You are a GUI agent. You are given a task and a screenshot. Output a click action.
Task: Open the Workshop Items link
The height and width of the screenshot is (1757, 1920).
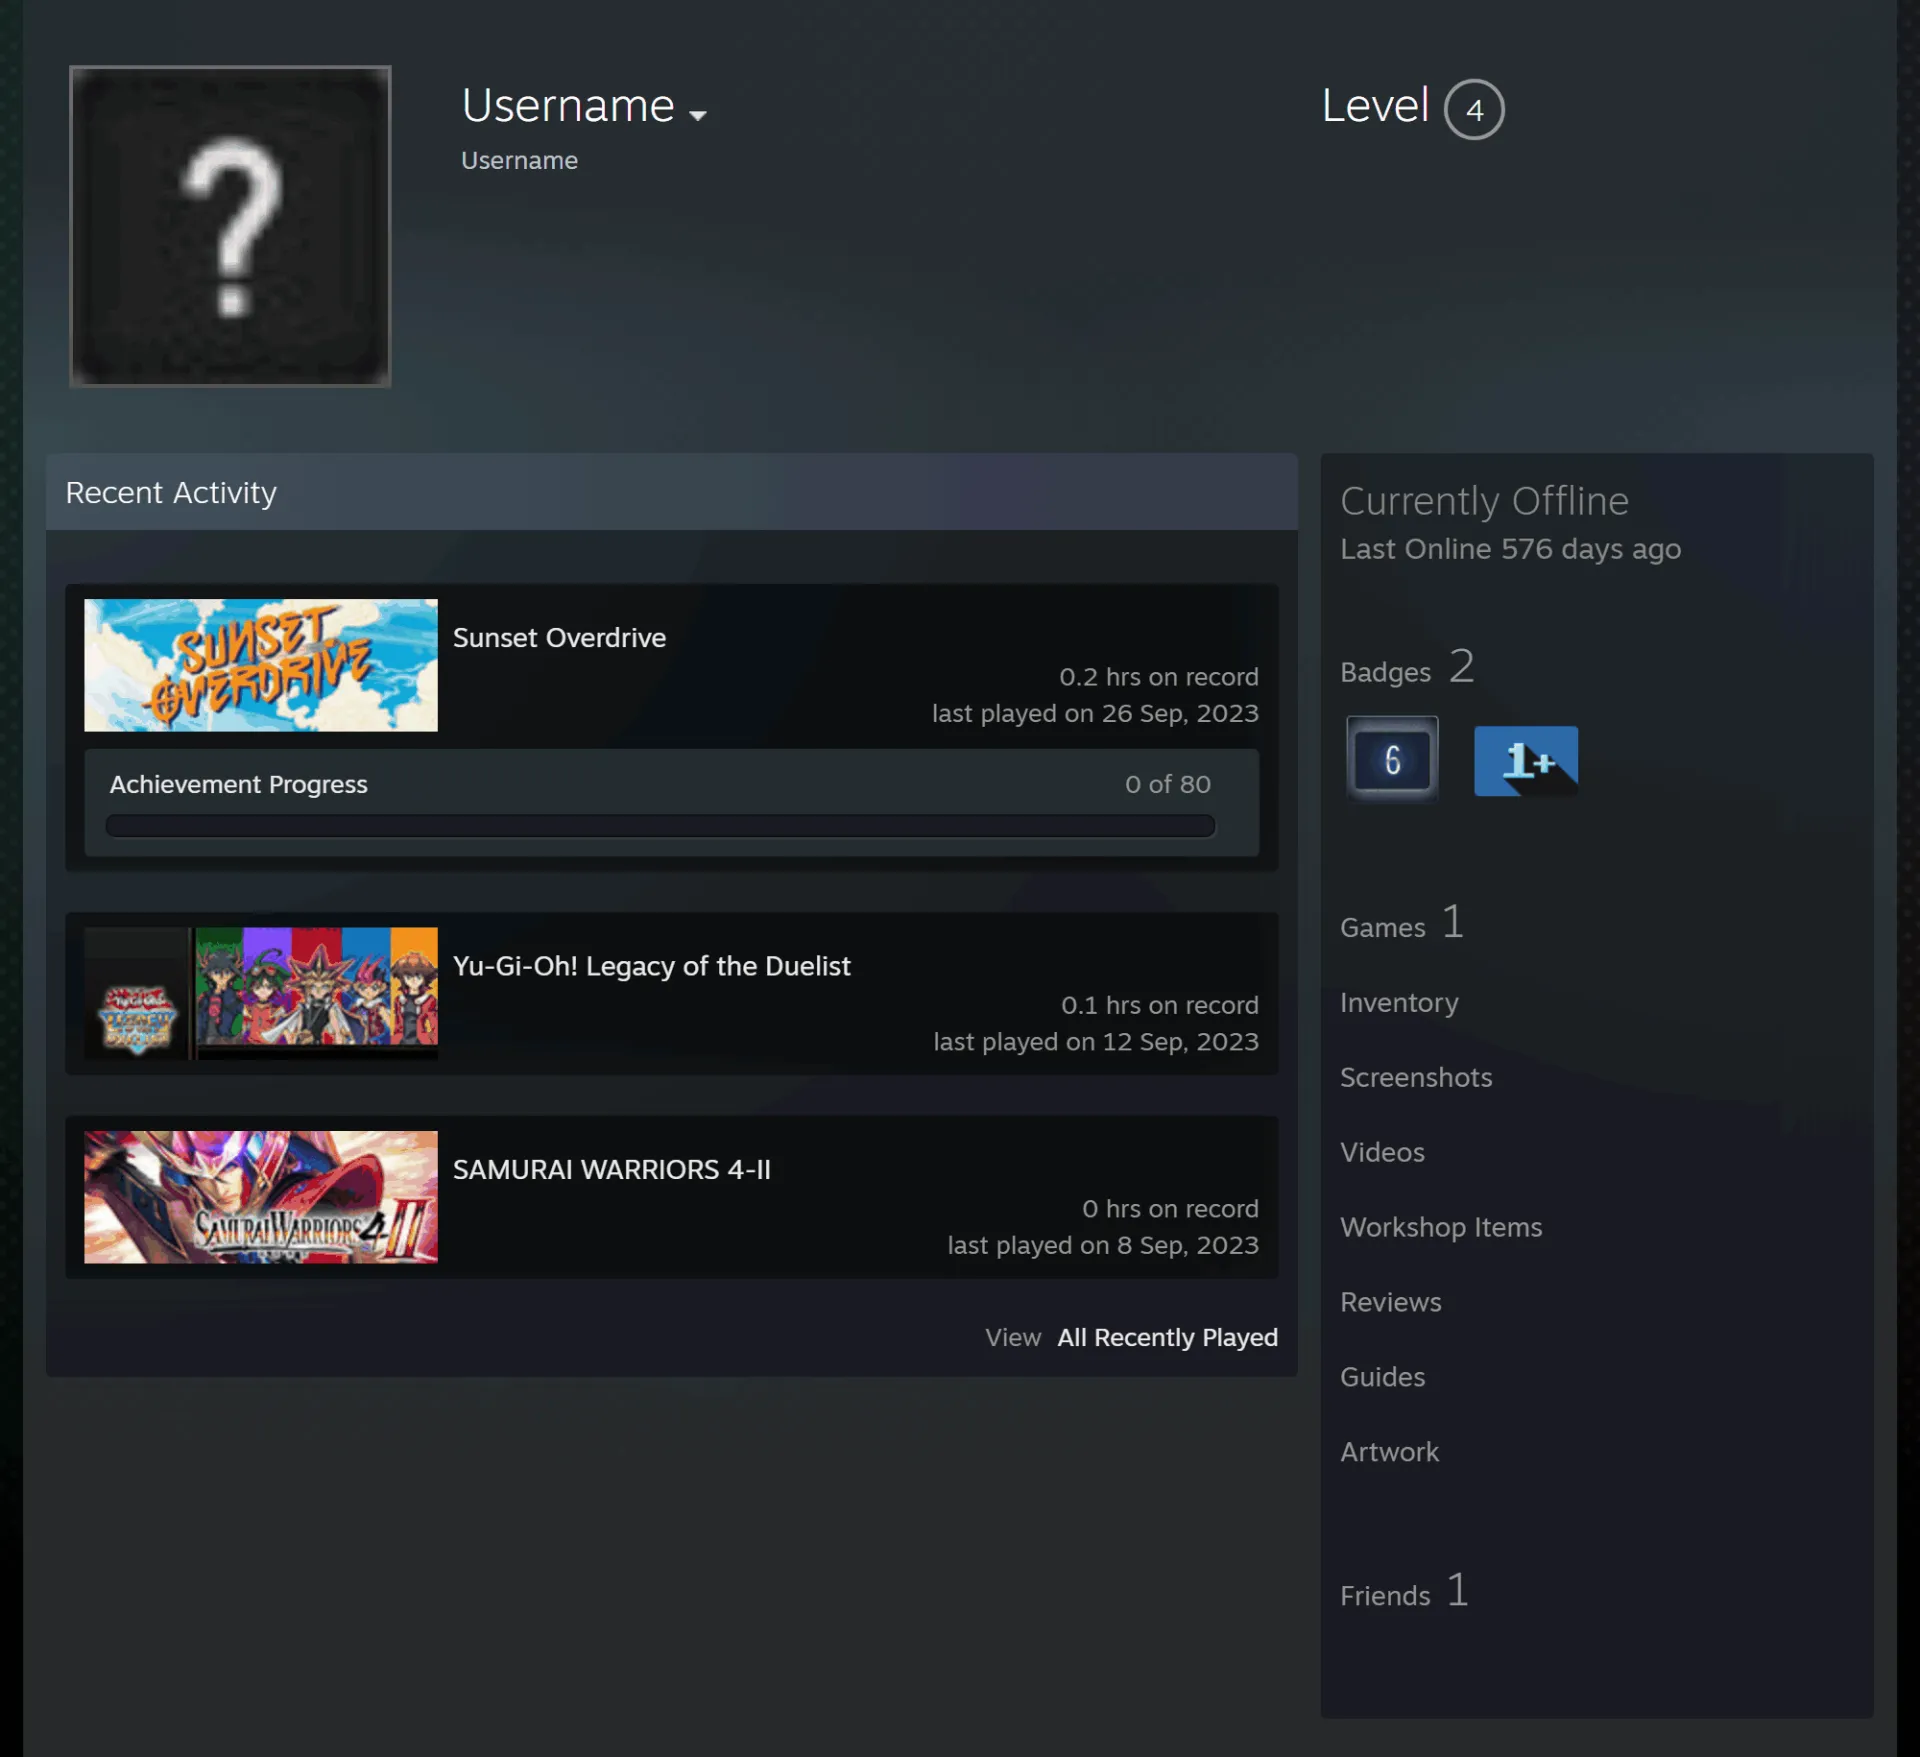click(x=1441, y=1227)
